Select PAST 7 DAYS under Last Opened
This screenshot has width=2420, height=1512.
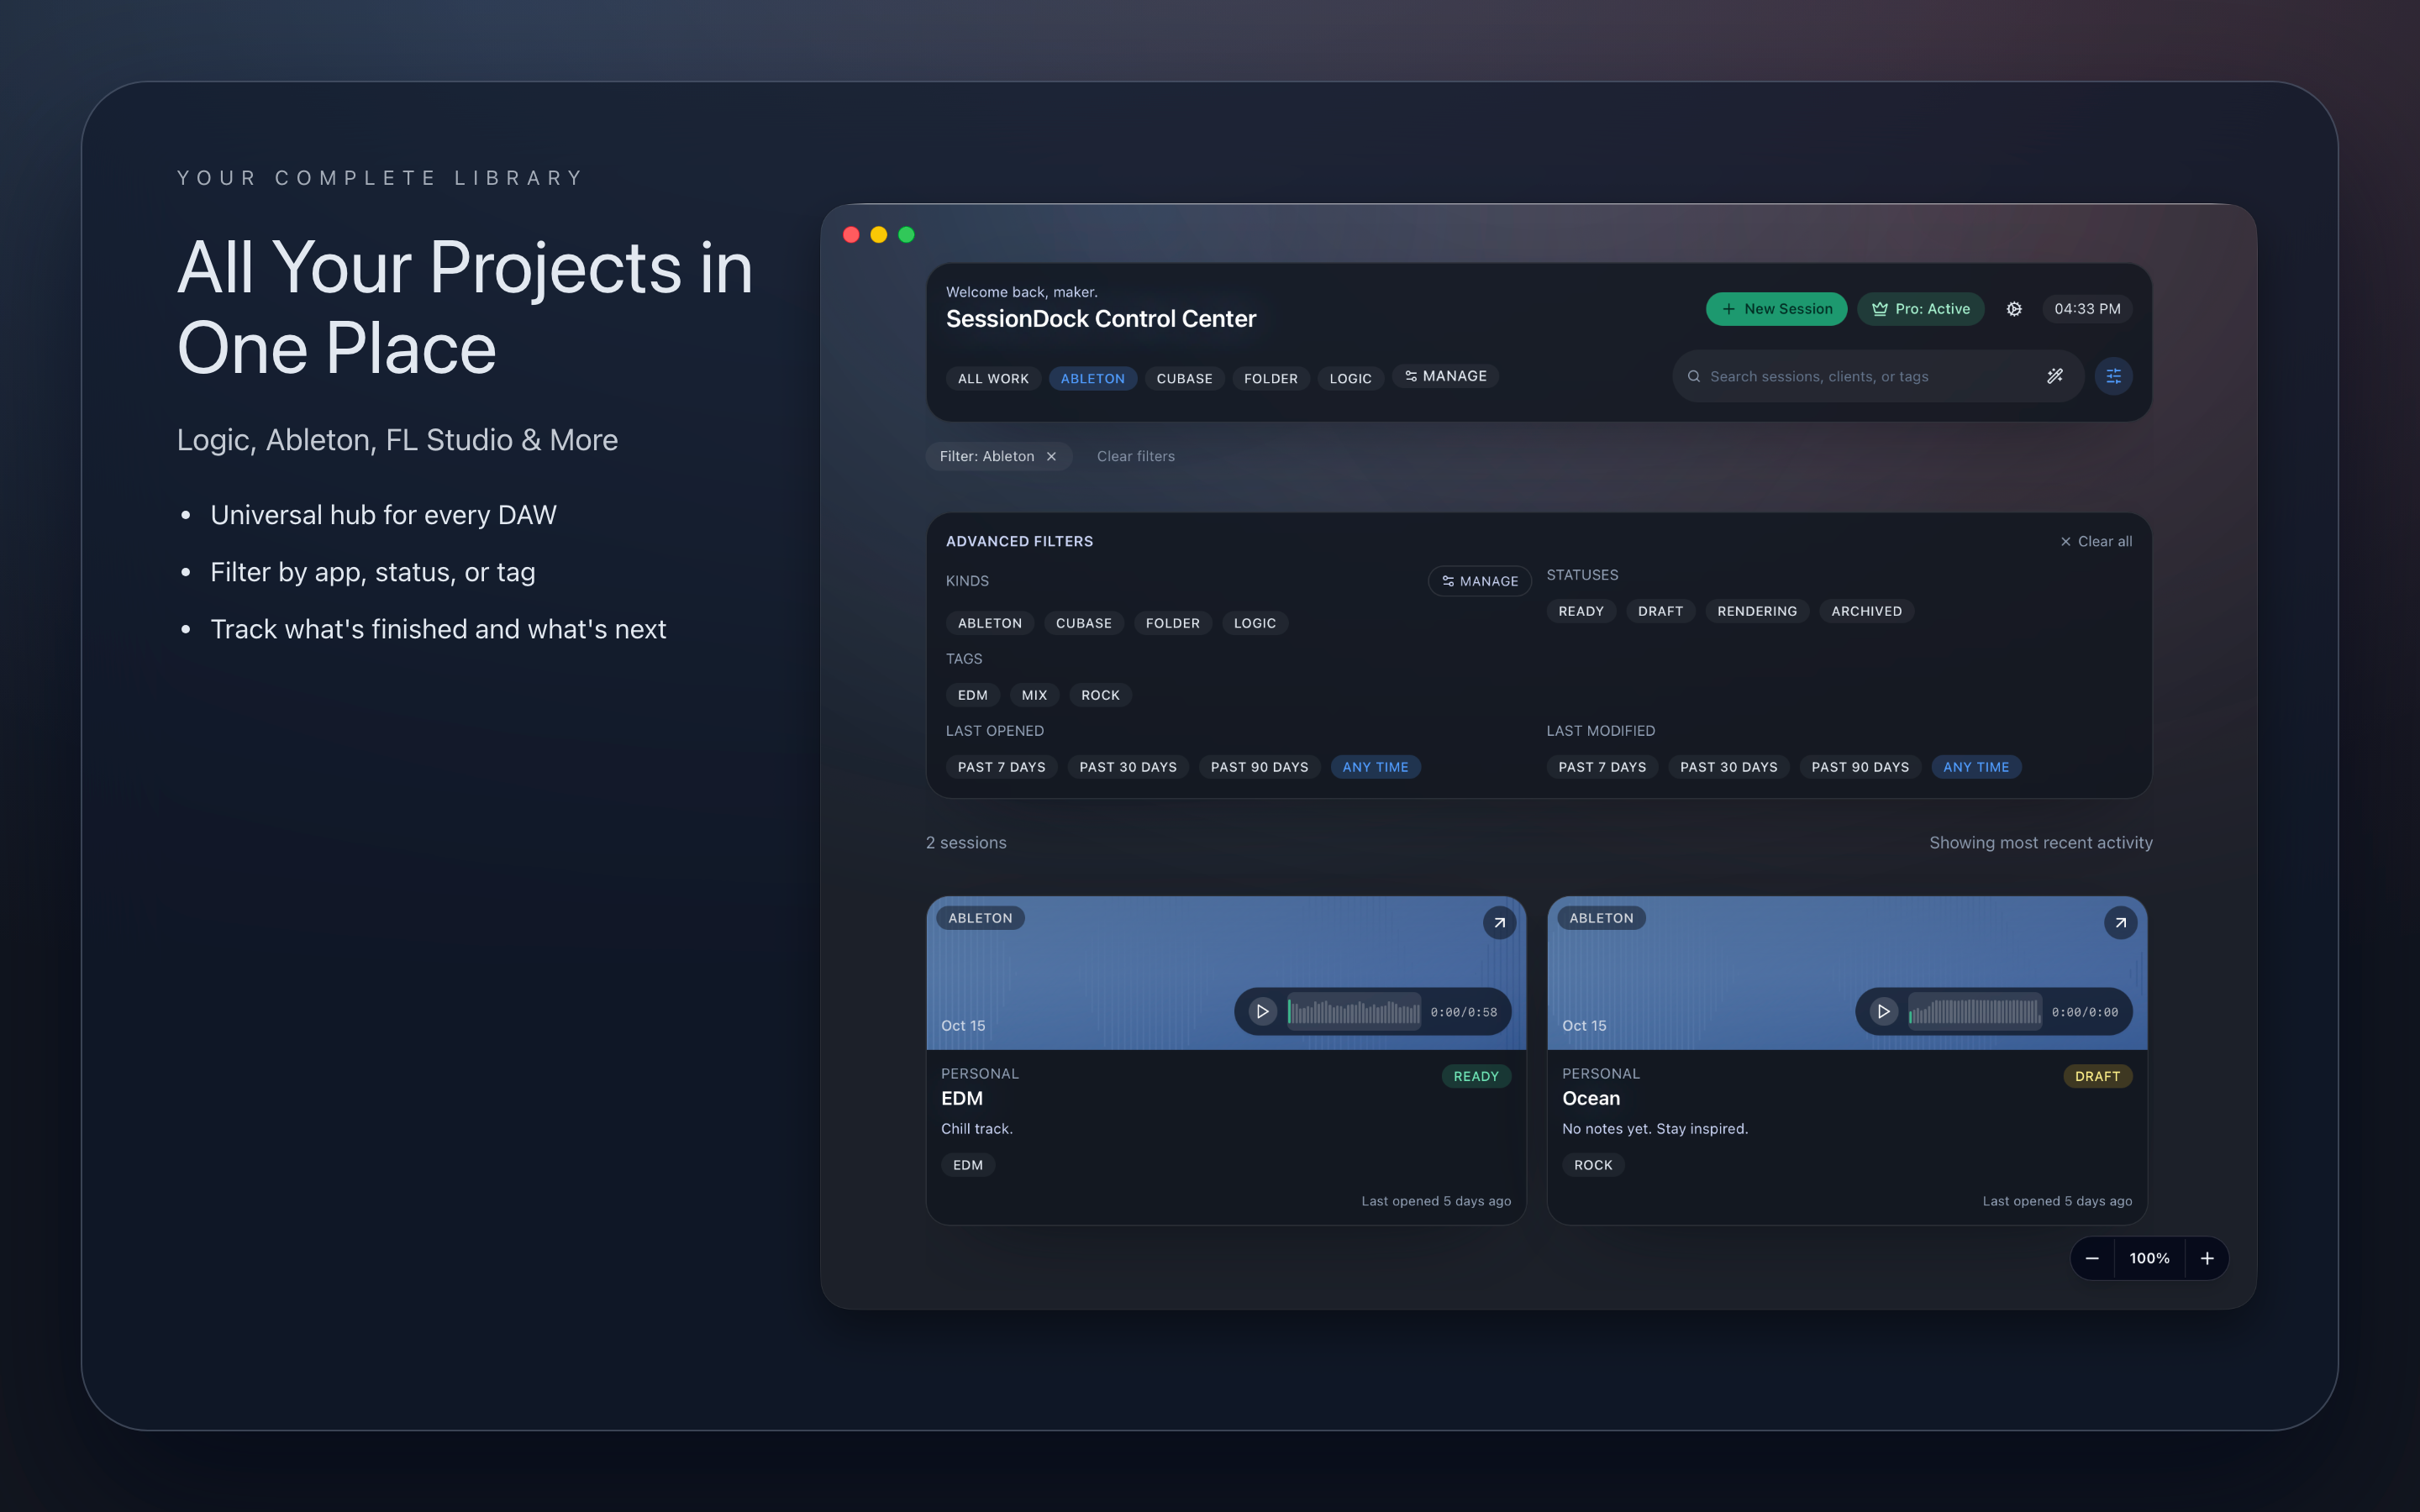pyautogui.click(x=1001, y=766)
